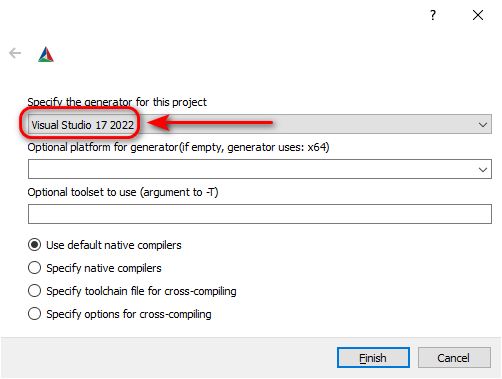The height and width of the screenshot is (379, 502).
Task: Open help with the question mark icon
Action: click(433, 15)
